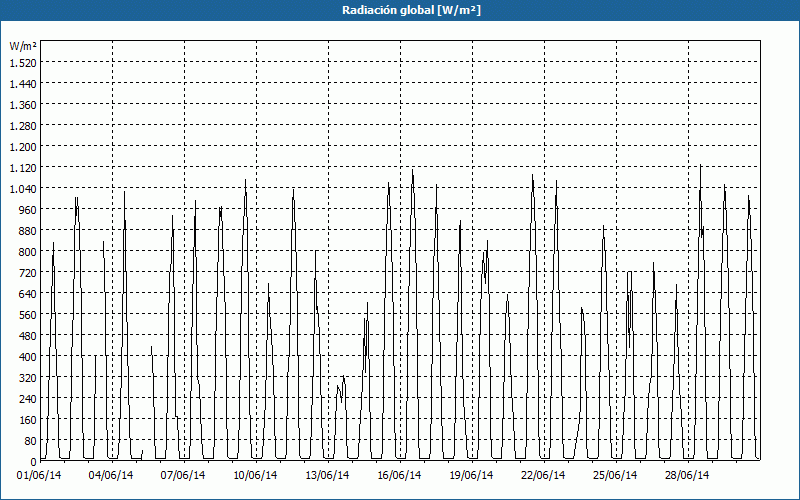Image resolution: width=800 pixels, height=500 pixels.
Task: Click the 1.440 y-axis value
Action: click(x=23, y=84)
